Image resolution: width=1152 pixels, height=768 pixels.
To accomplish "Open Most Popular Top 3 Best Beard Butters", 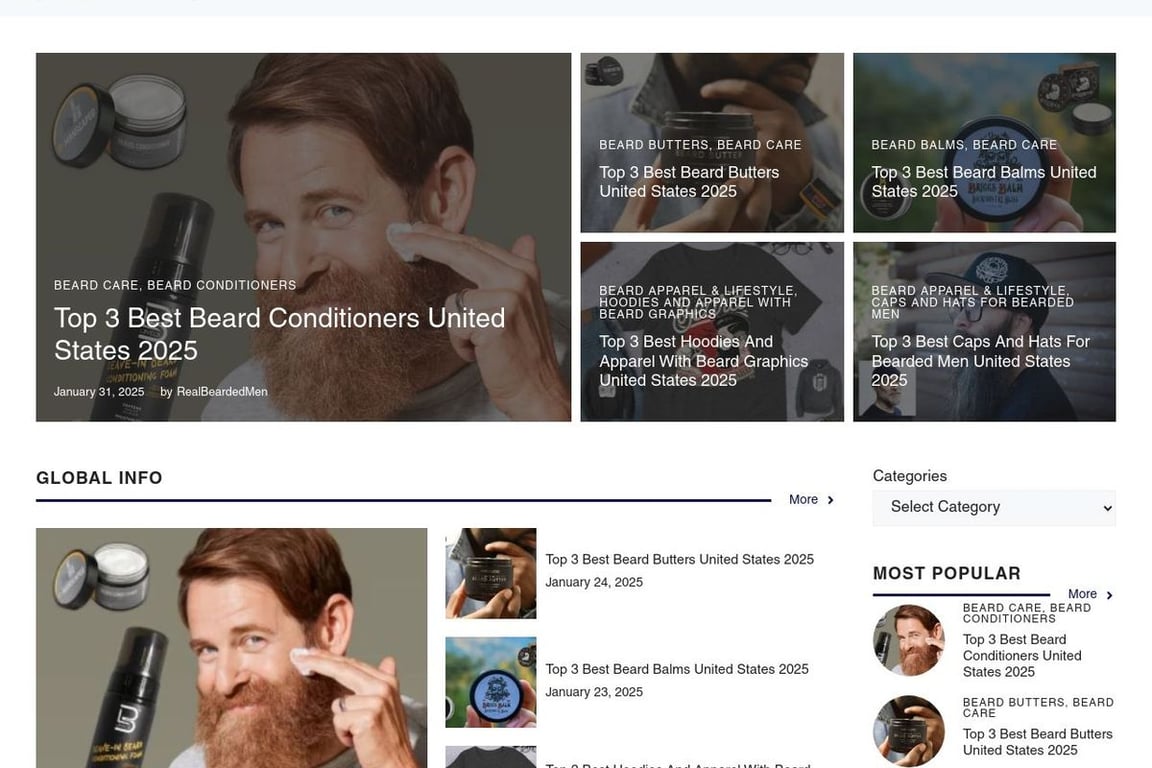I will point(1037,742).
